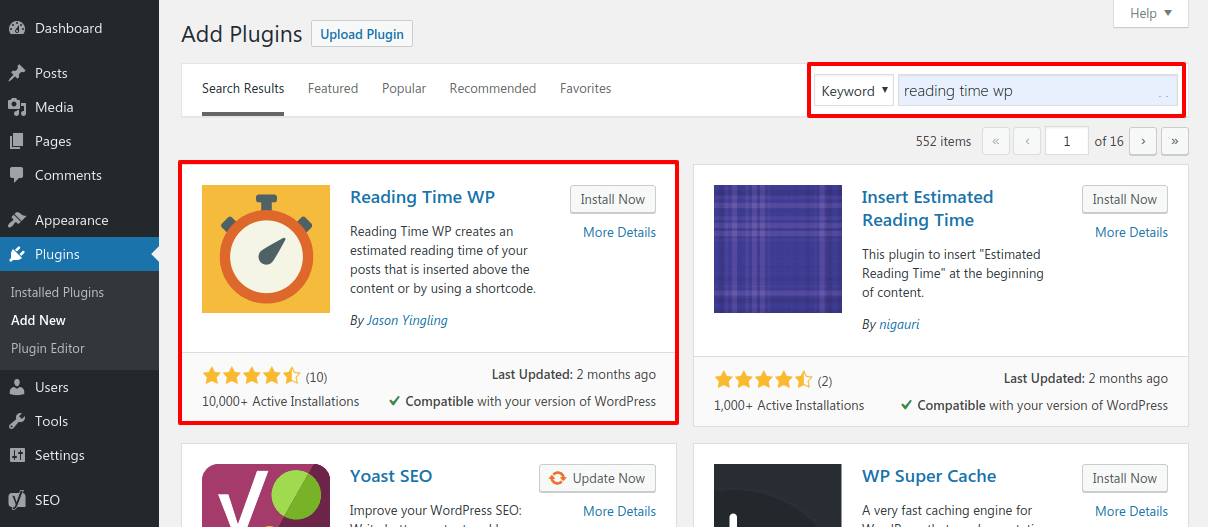Open More Details for Reading Time WP
The image size is (1208, 527).
coord(620,232)
